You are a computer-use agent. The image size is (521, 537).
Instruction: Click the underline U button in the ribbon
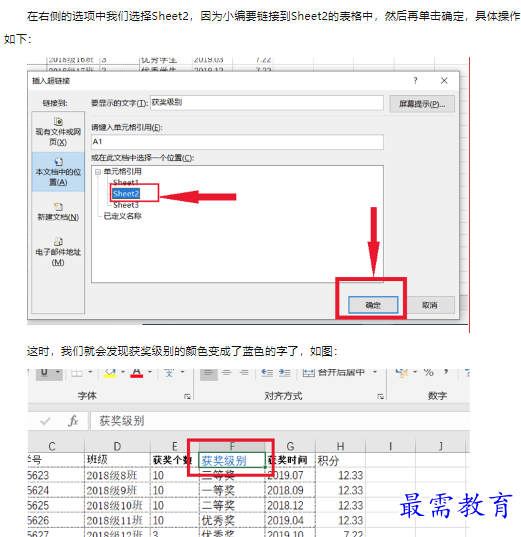[44, 373]
